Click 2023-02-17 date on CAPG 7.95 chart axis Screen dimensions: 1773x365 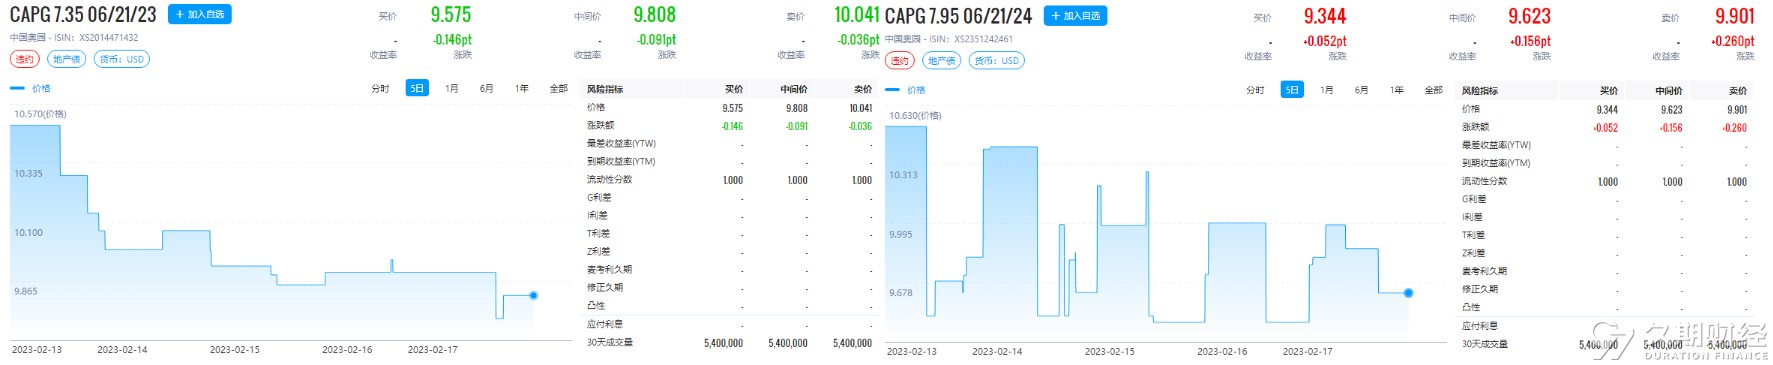(1308, 351)
